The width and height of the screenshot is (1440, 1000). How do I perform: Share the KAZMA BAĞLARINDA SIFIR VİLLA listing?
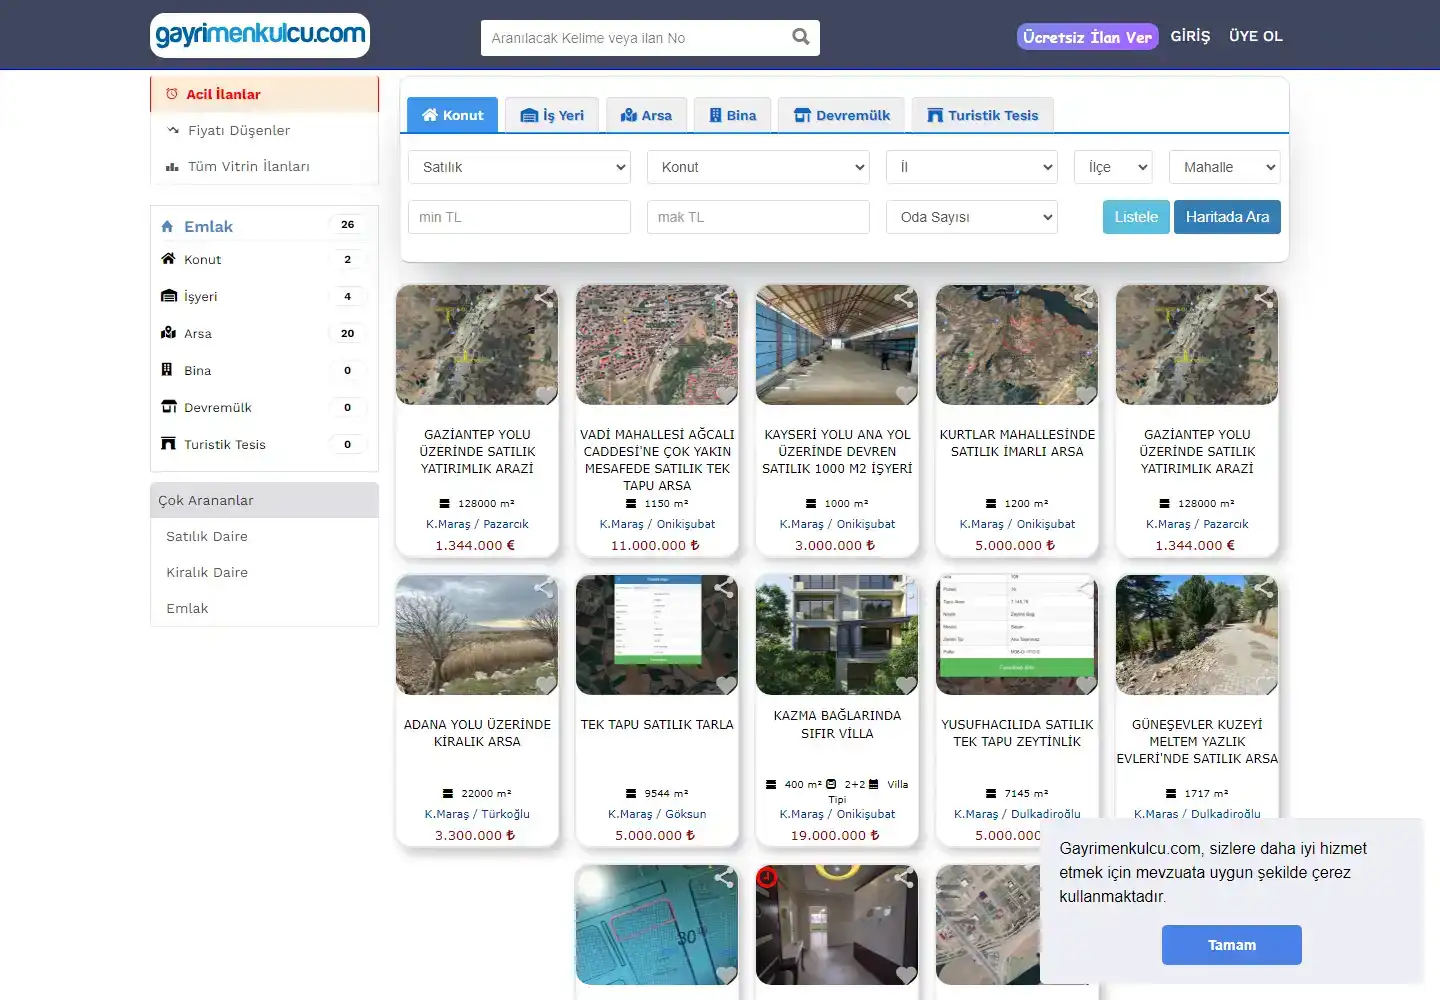coord(904,587)
